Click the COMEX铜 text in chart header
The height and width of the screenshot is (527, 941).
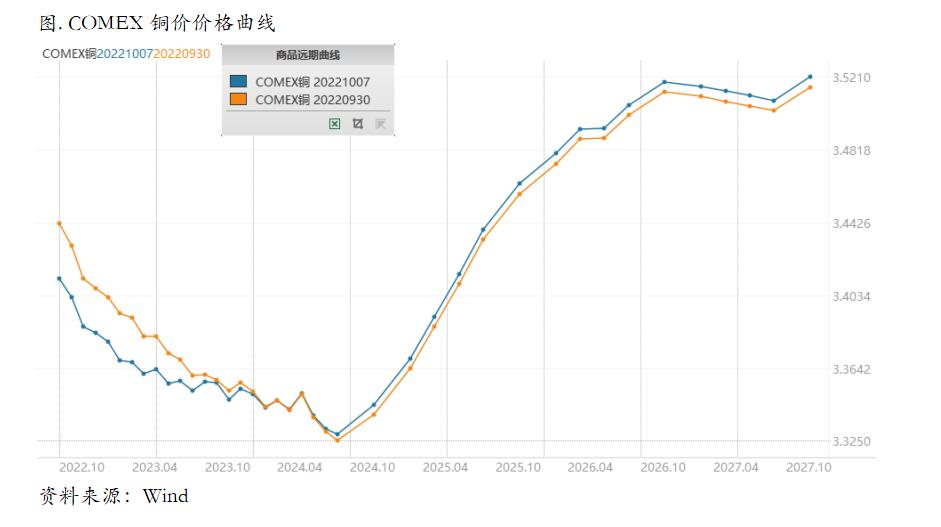69,53
